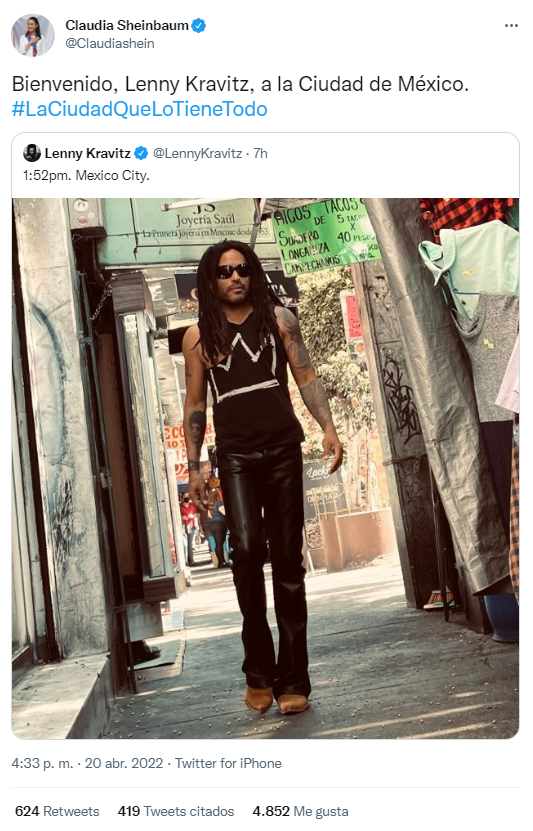
Task: View the 419 Tweets citados list
Action: 176,811
